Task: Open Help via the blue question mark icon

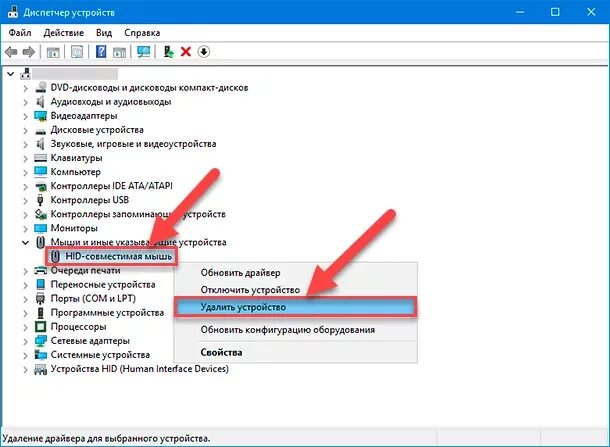Action: (101, 51)
